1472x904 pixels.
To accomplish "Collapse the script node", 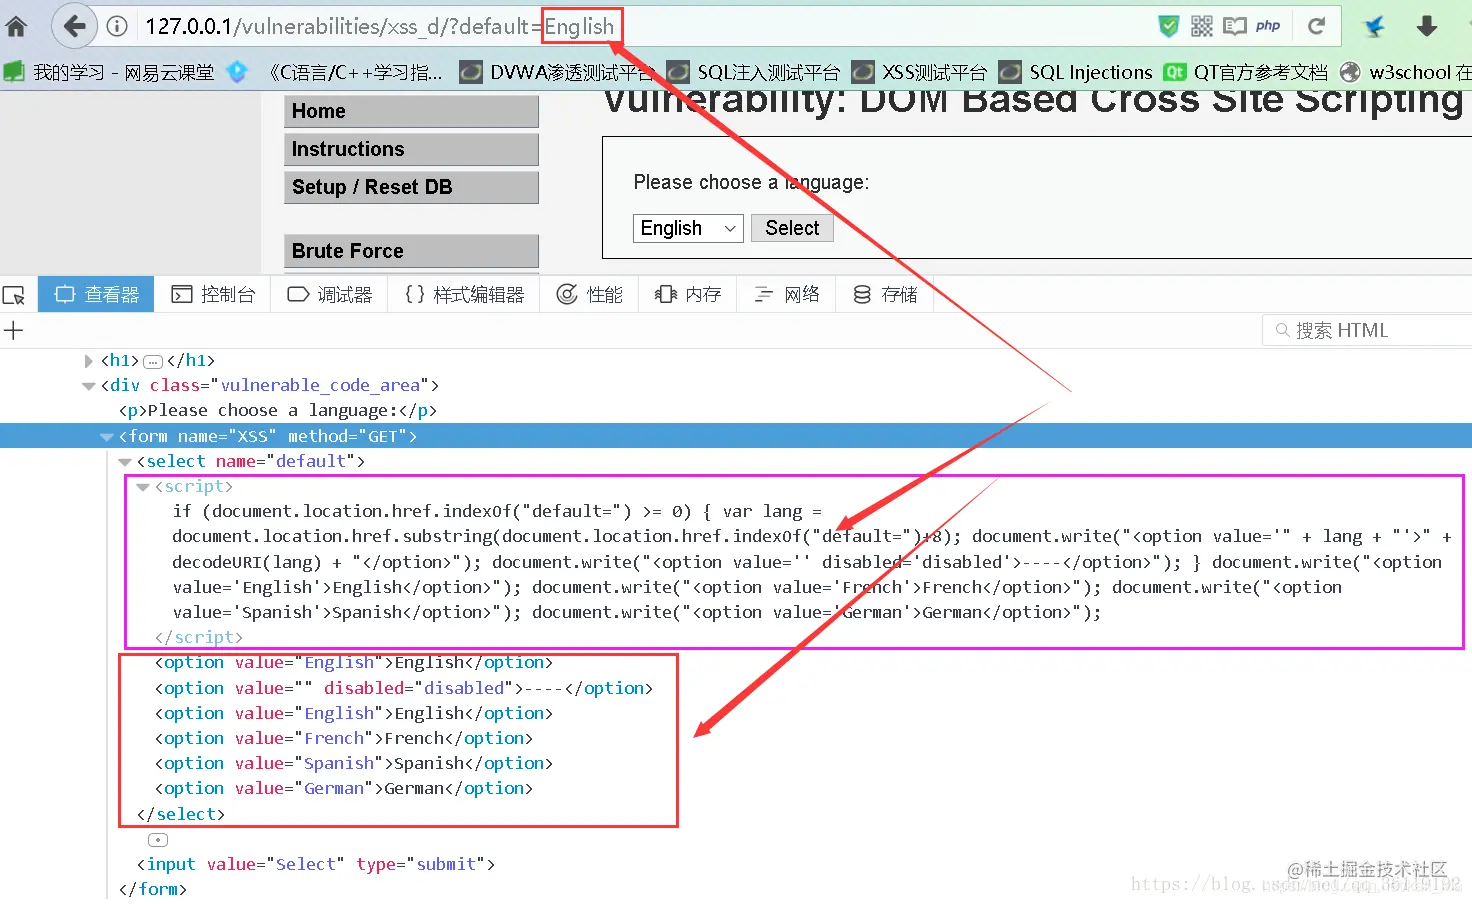I will click(143, 487).
